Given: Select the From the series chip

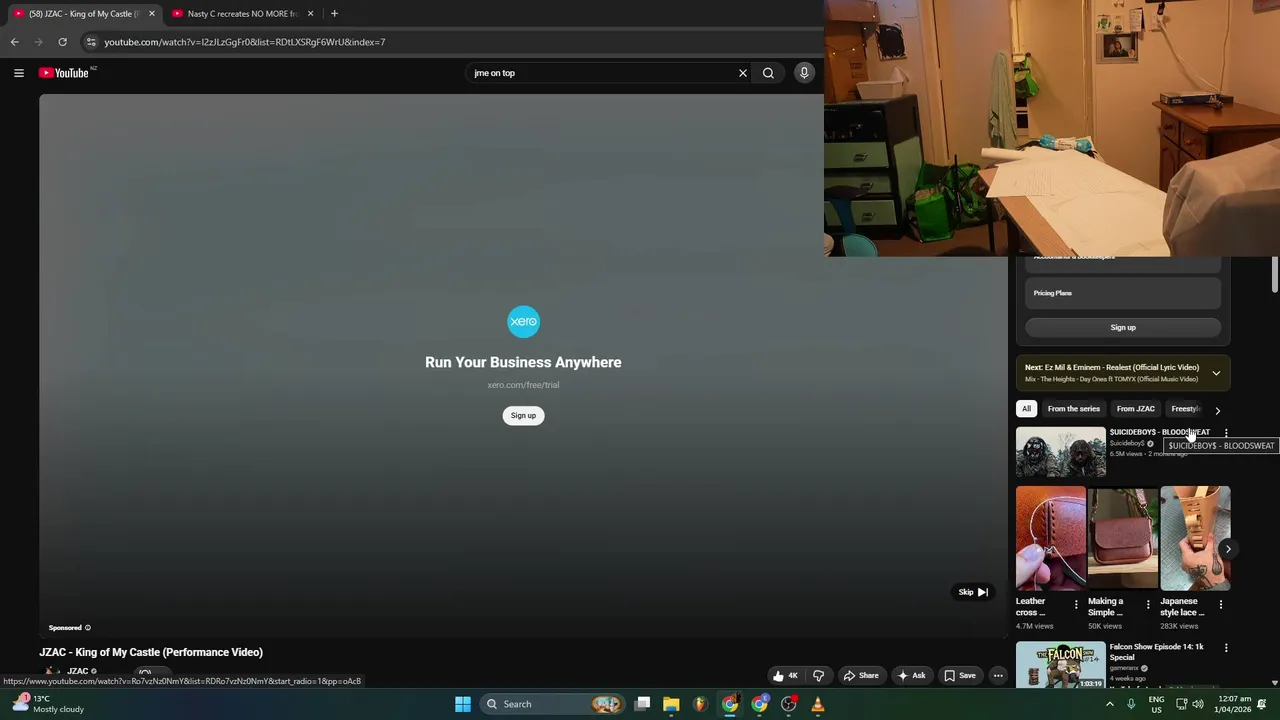Looking at the screenshot, I should point(1074,409).
